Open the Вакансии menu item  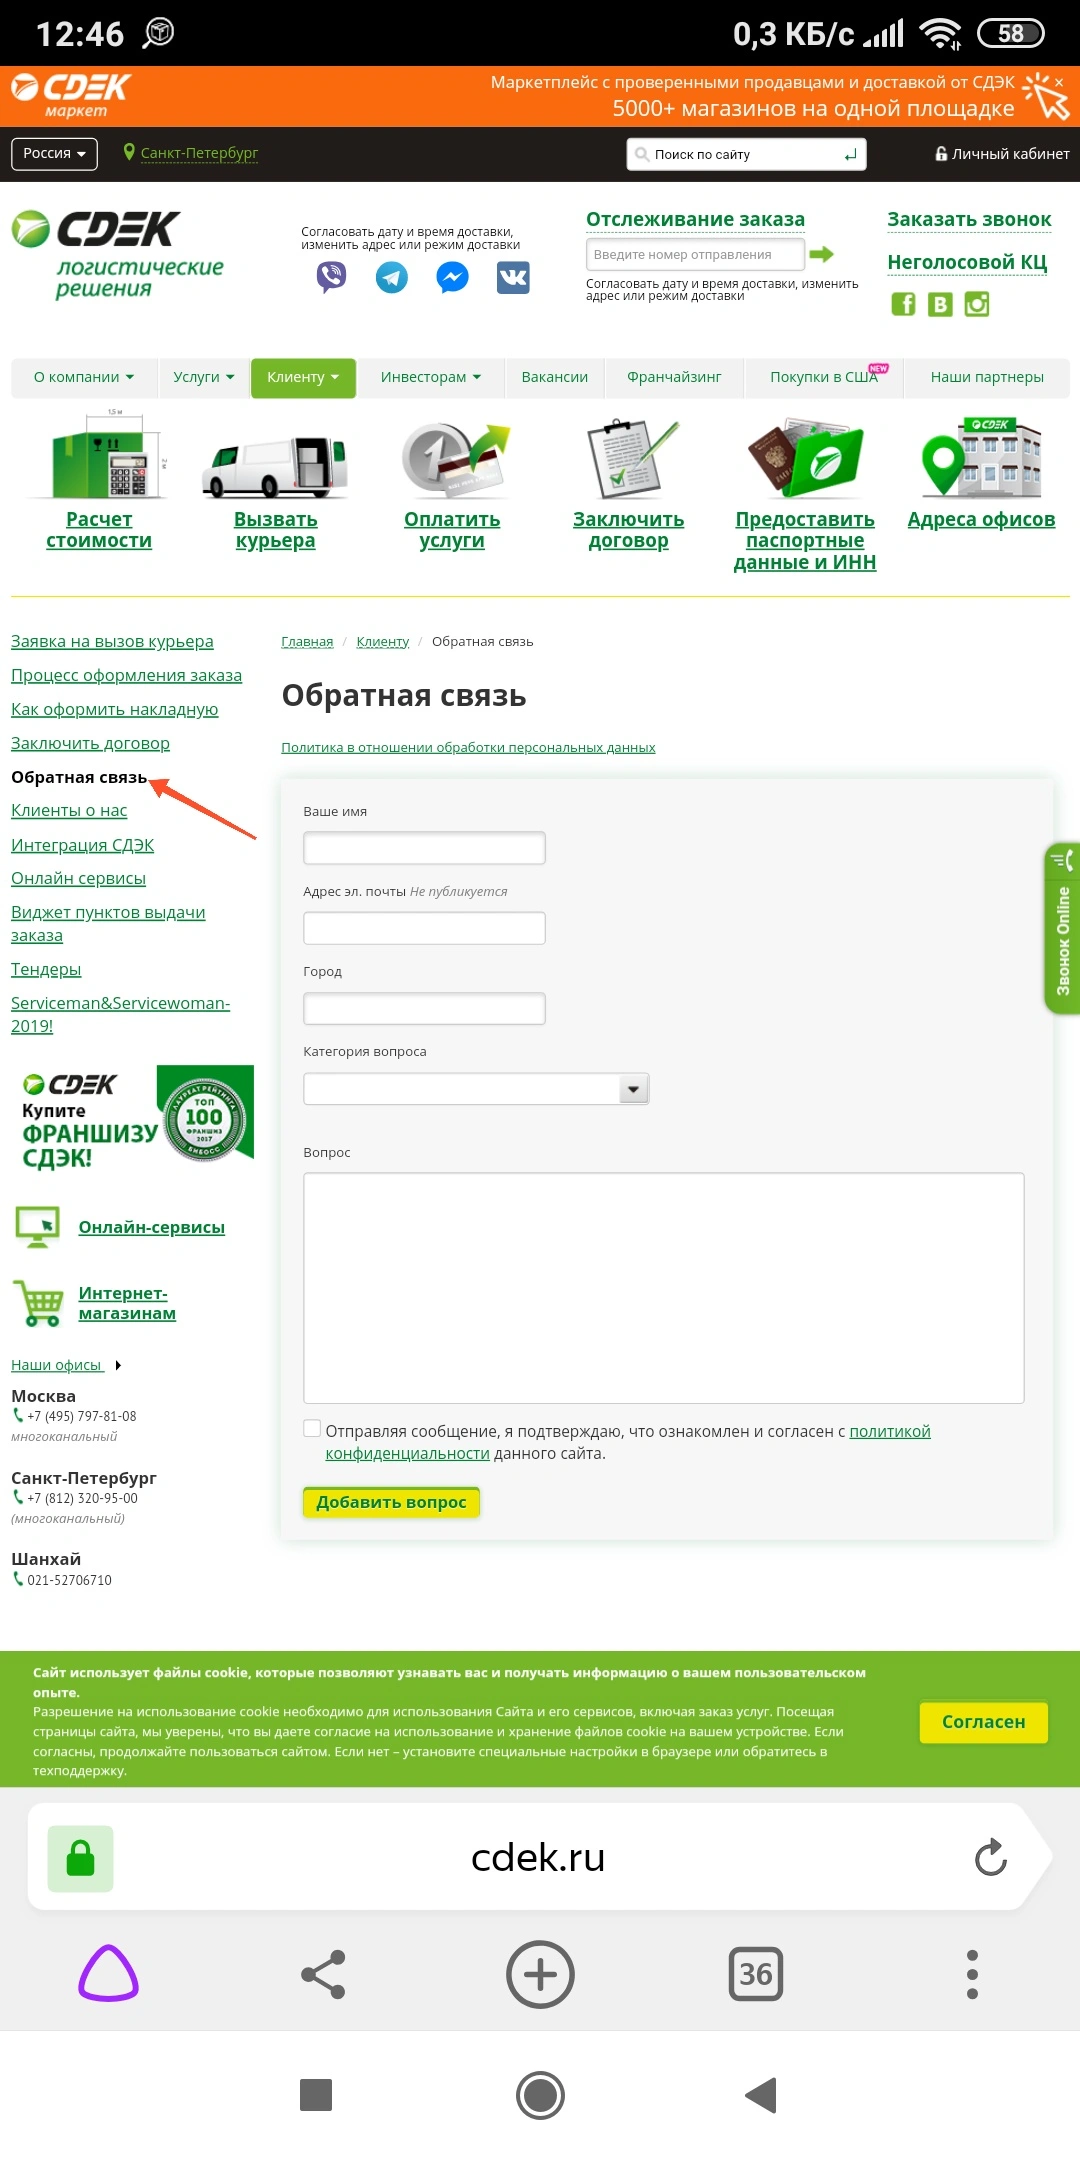[555, 377]
